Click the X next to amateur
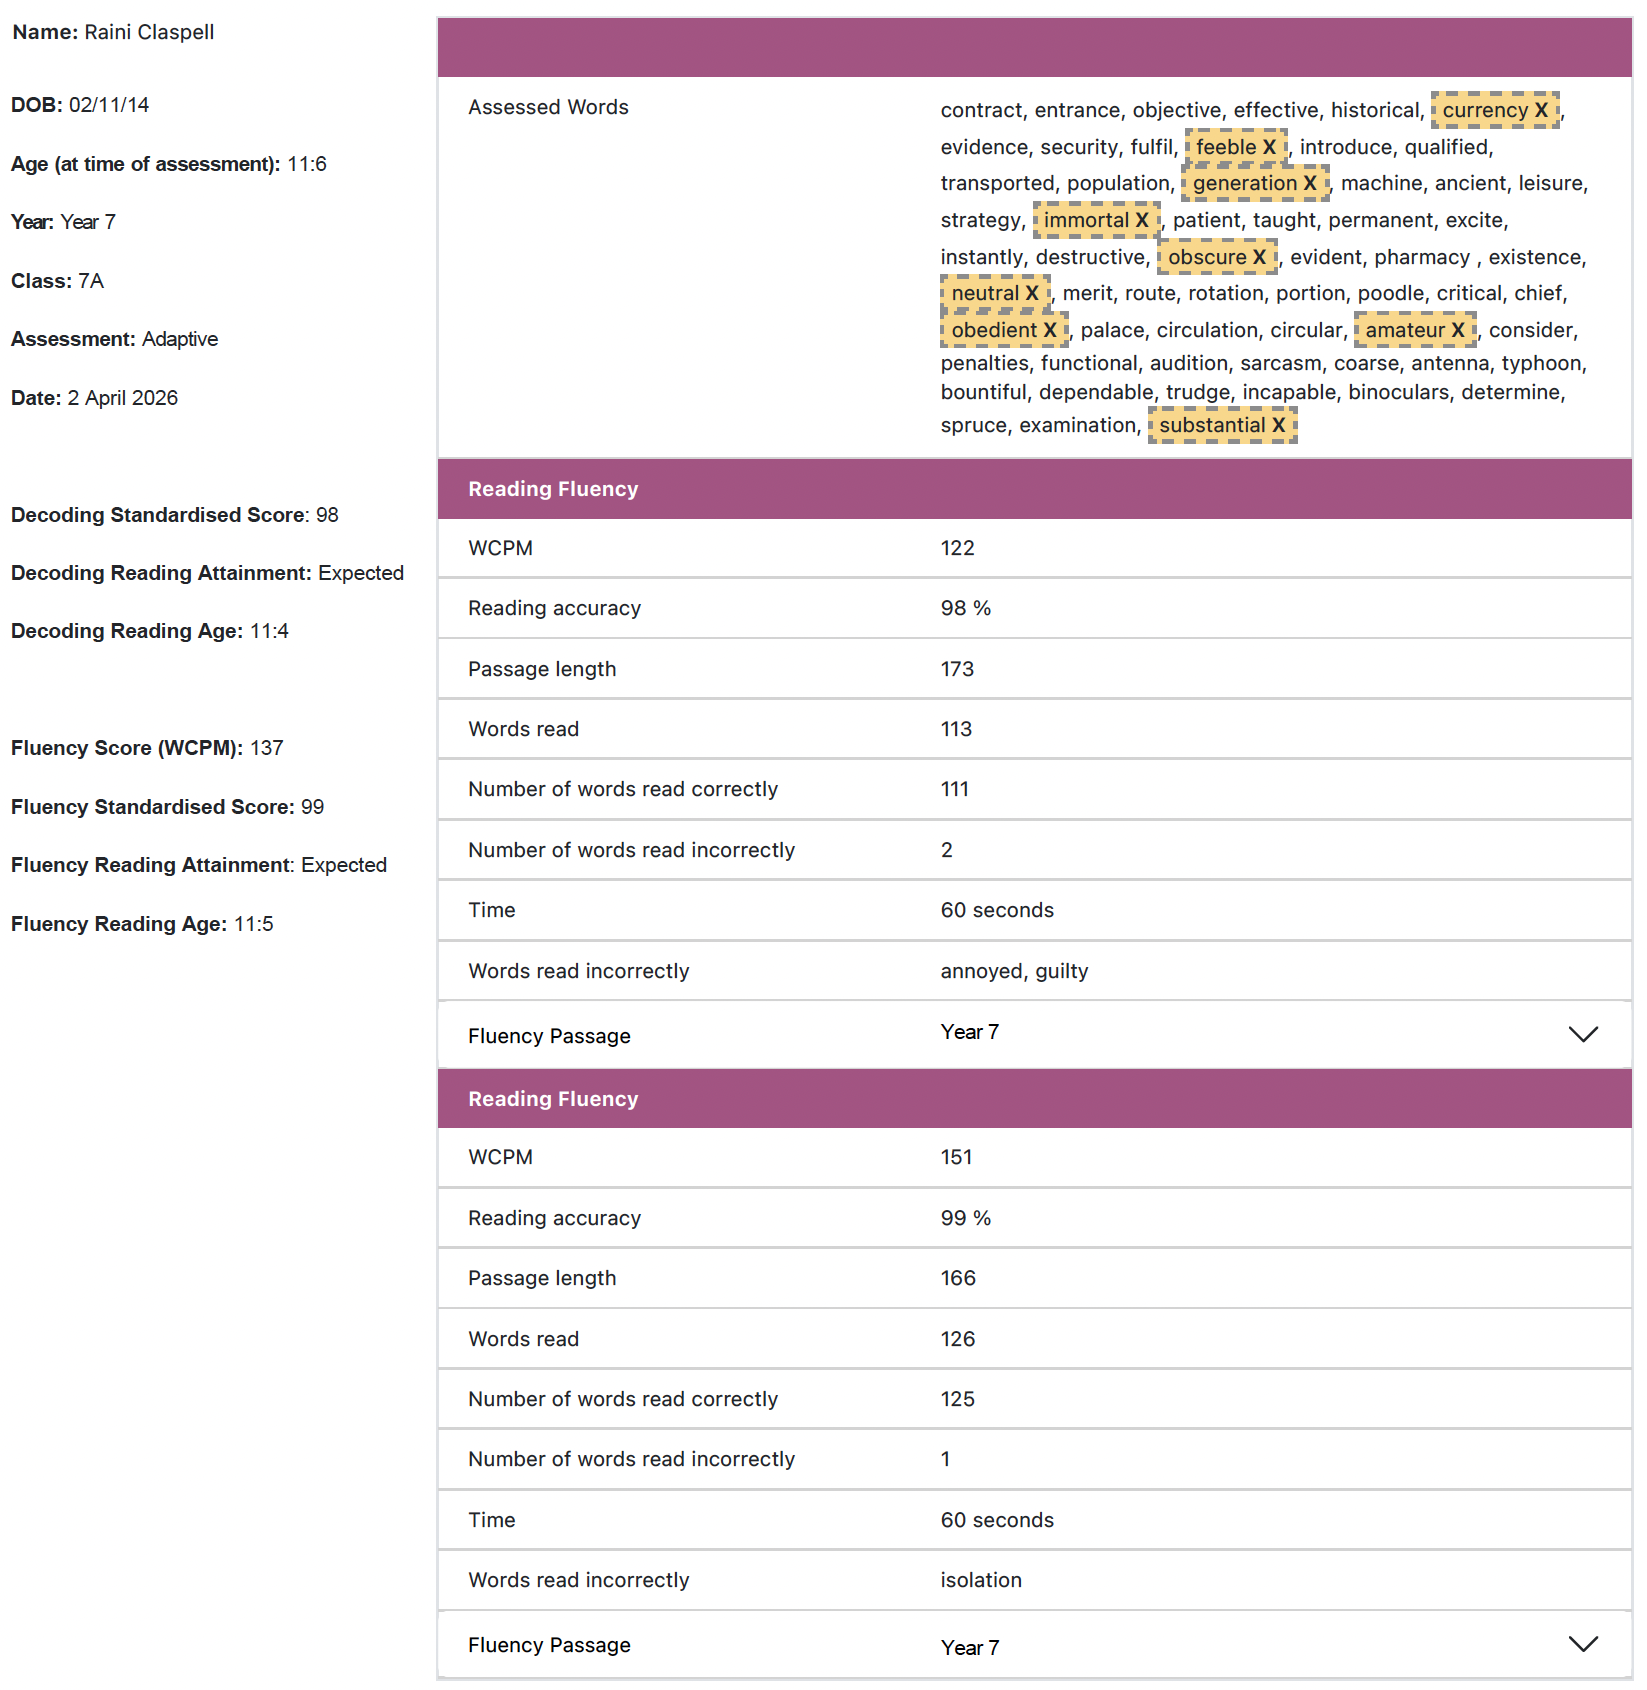This screenshot has width=1647, height=1690. (x=1458, y=330)
